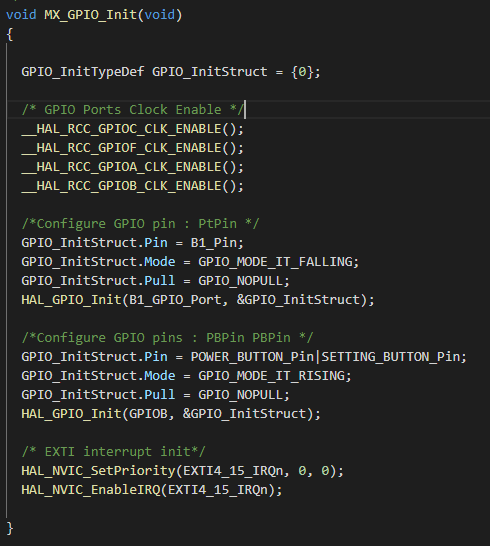Click __HAL_RCC_GPIOB_CLK_ENABLE call
This screenshot has width=490, height=546.
(x=133, y=186)
